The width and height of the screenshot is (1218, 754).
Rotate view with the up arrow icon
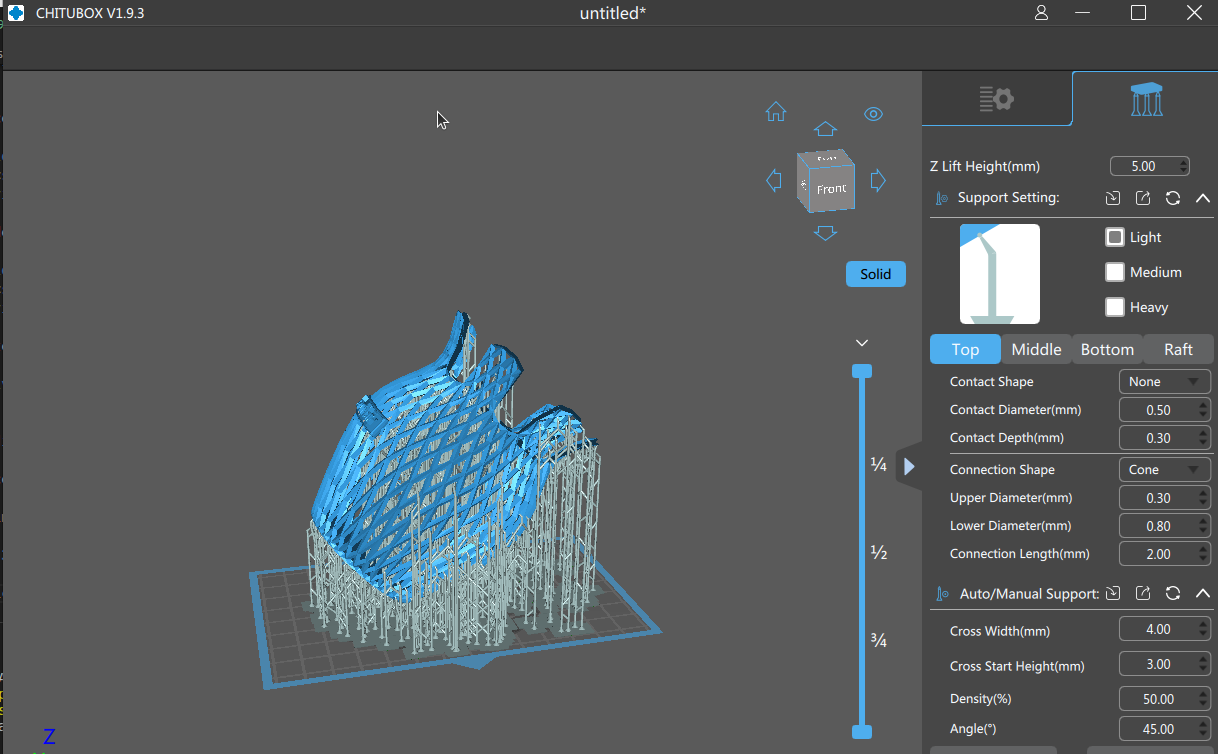825,129
